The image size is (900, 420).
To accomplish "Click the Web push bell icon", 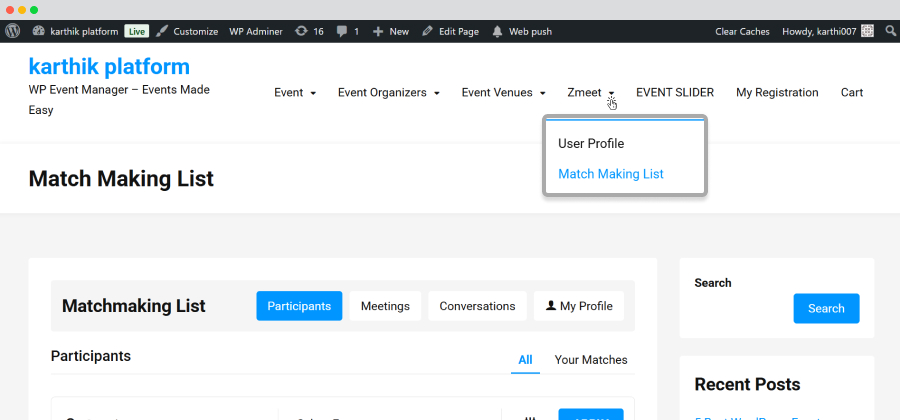I will [x=498, y=32].
